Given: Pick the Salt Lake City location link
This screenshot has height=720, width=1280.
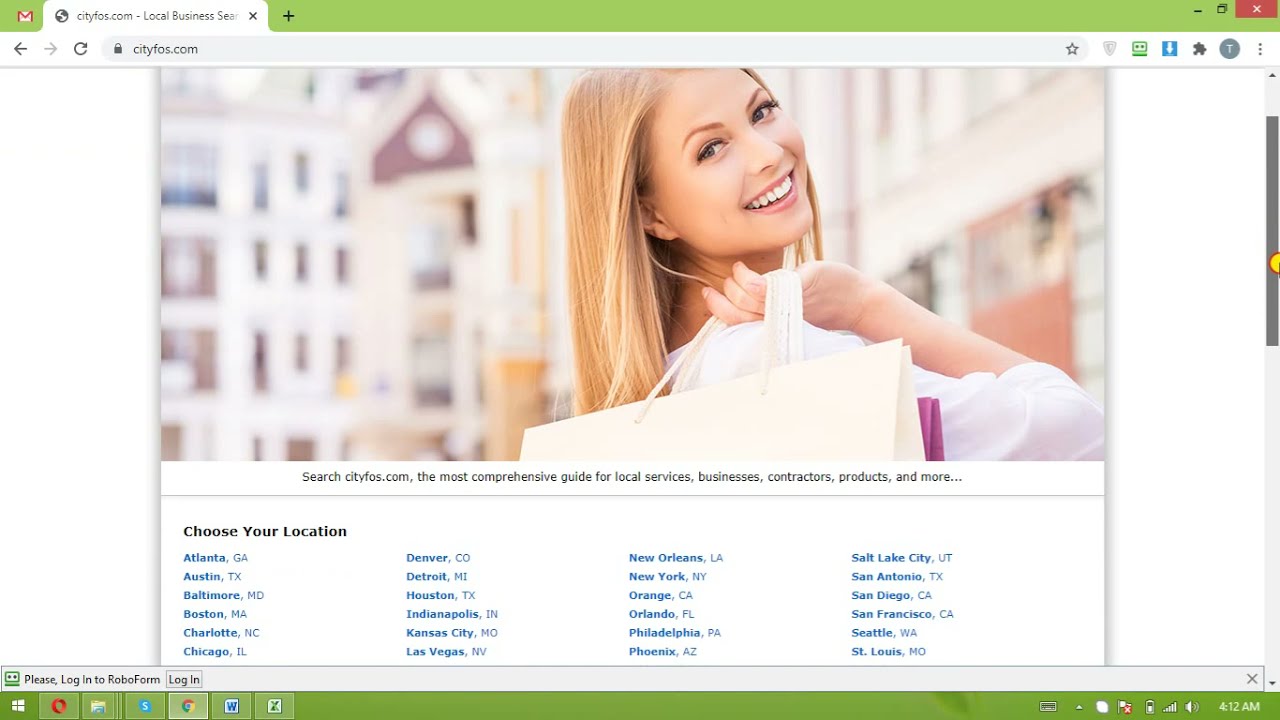Looking at the screenshot, I should tap(902, 558).
